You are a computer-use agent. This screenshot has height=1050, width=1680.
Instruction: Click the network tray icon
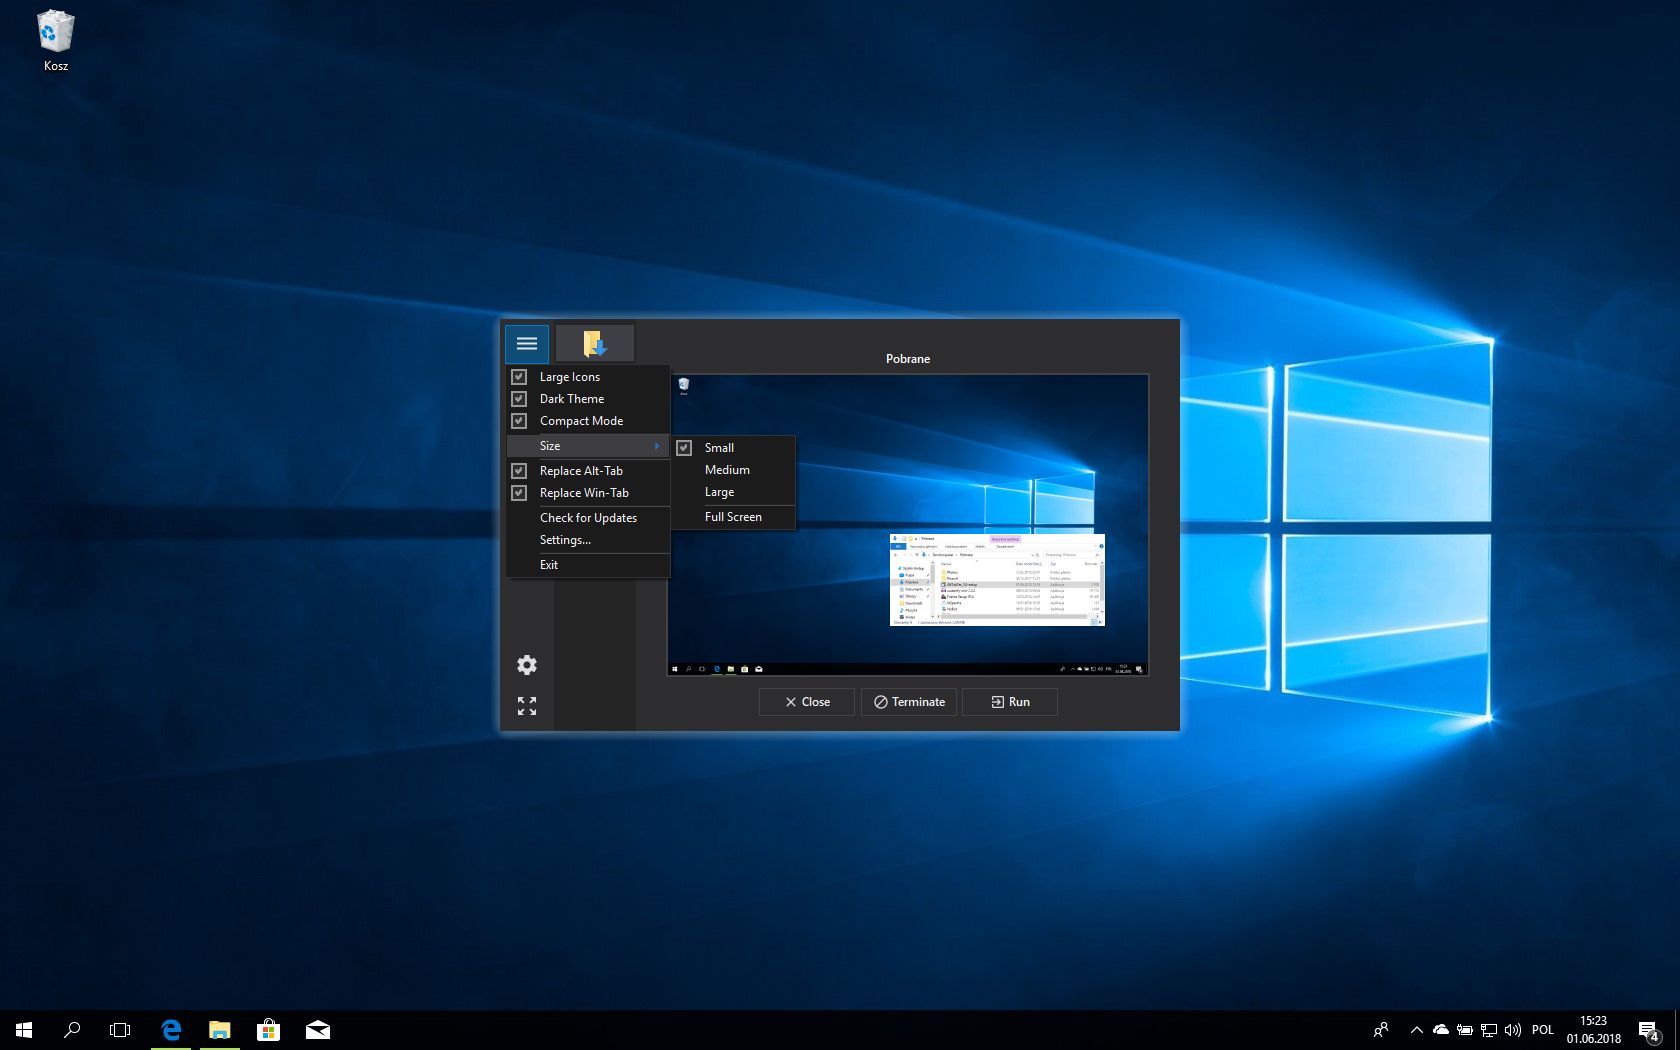[1489, 1030]
